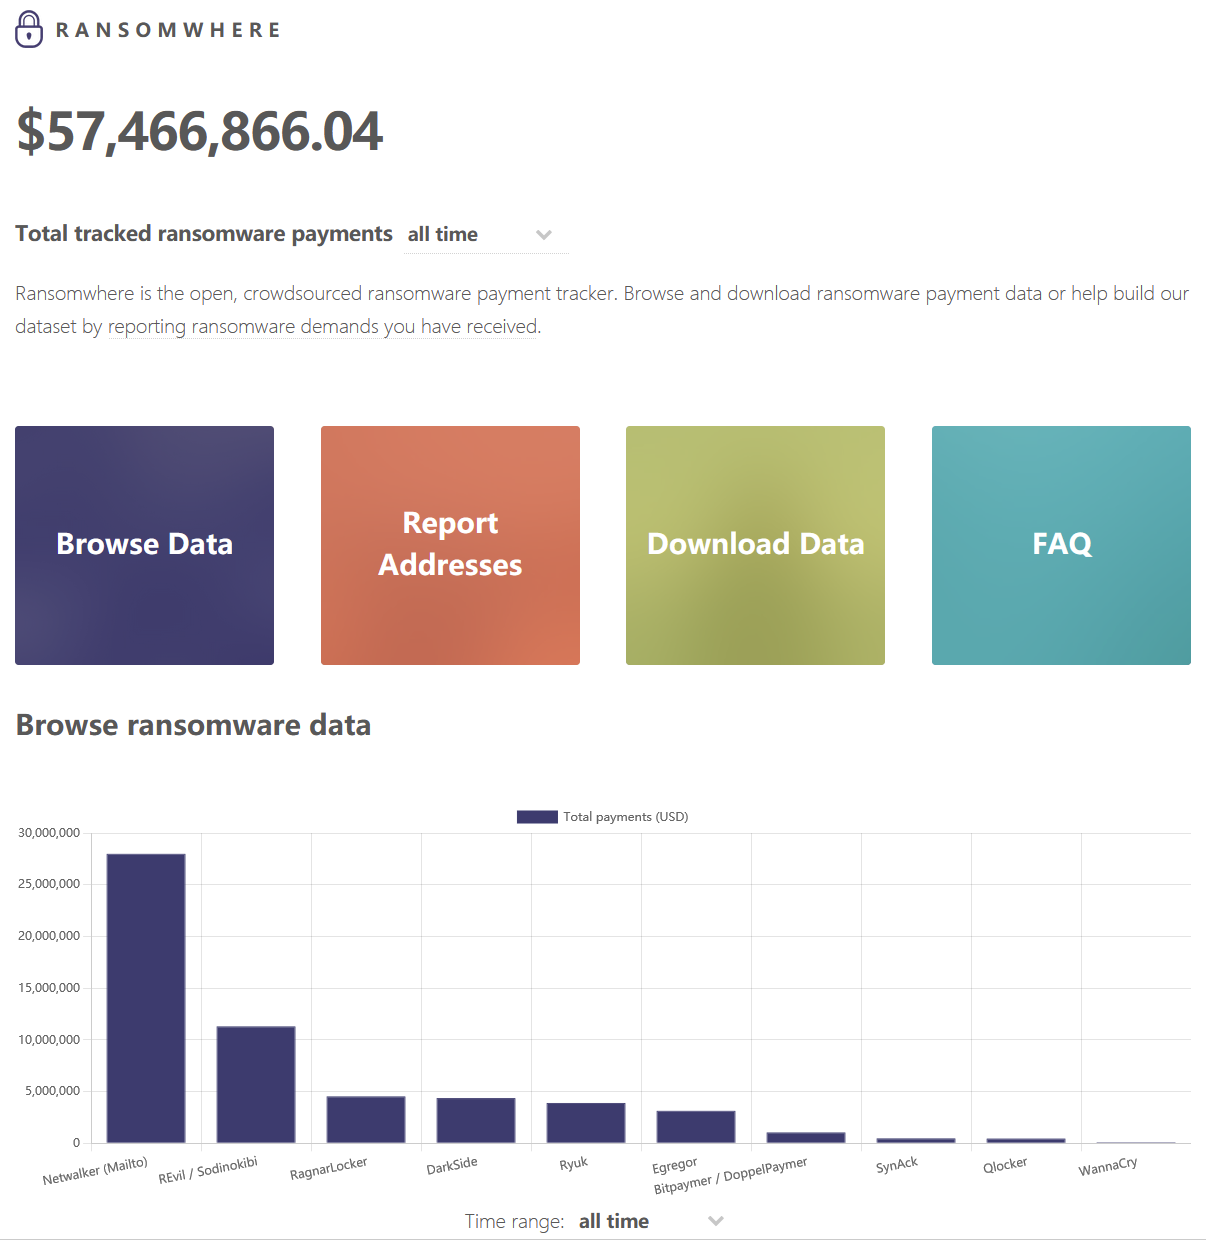Click the Download Data tile
The height and width of the screenshot is (1240, 1206).
pyautogui.click(x=755, y=545)
